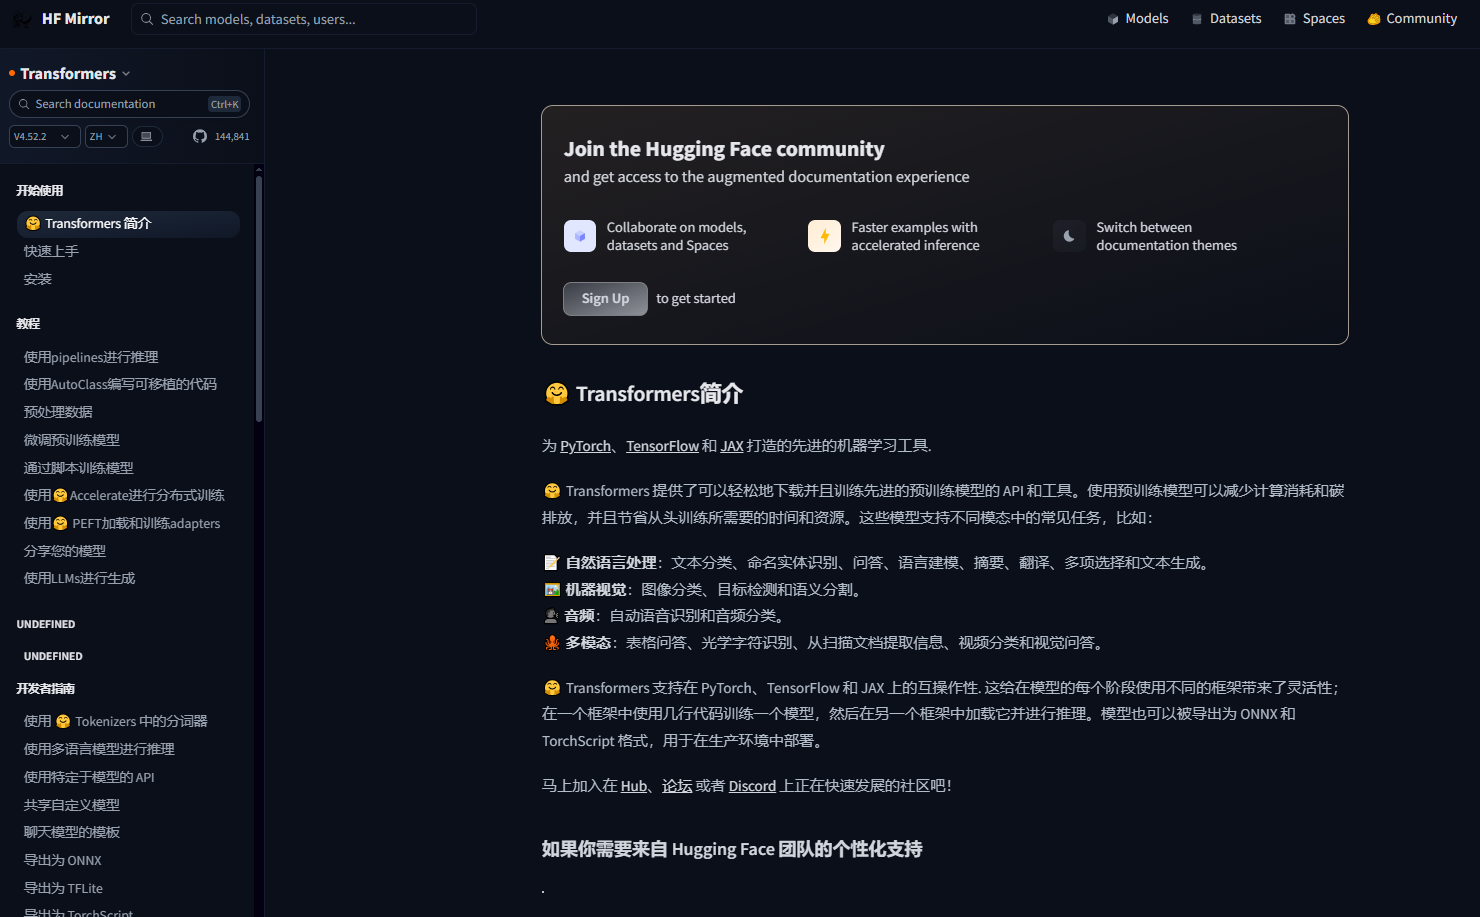Click the 机器视觉 bold label
The image size is (1480, 917).
[x=596, y=590]
